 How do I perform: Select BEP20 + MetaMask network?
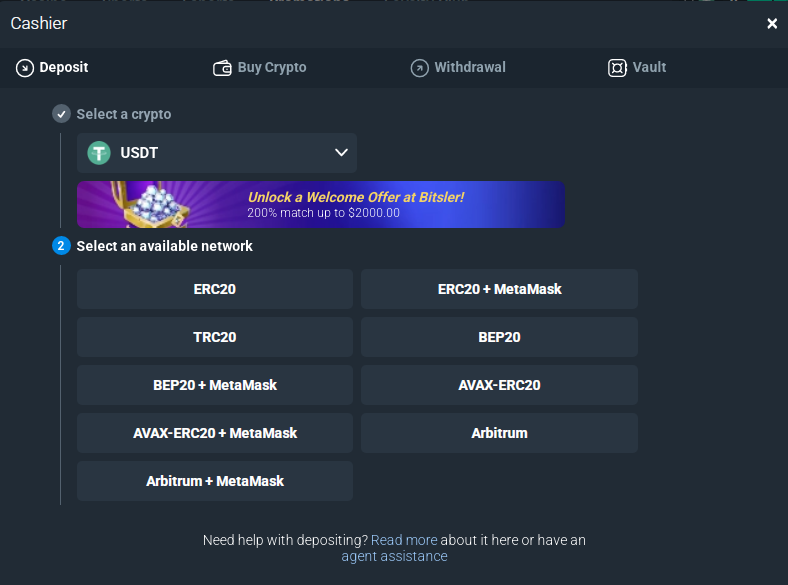[215, 385]
